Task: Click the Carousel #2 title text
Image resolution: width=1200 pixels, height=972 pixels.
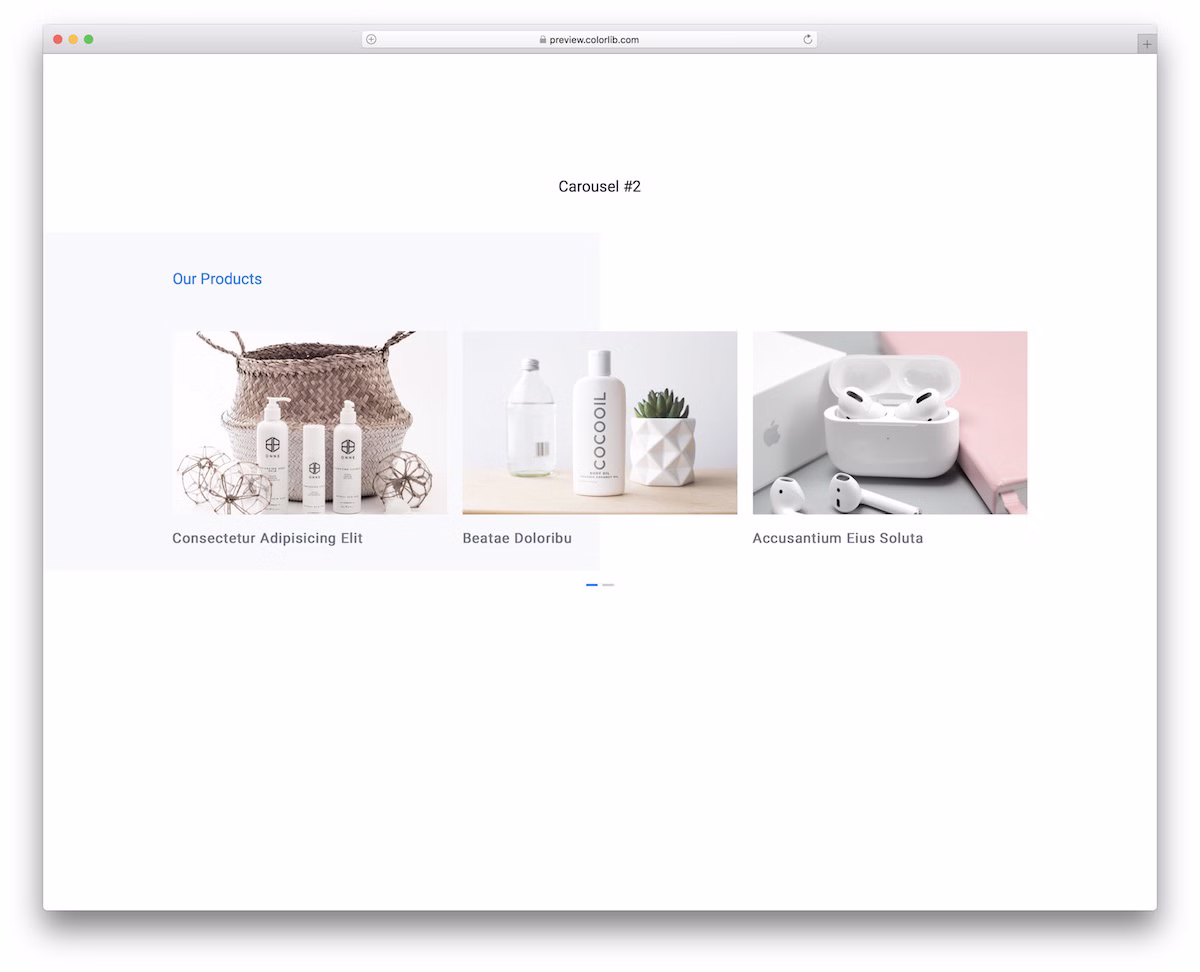Action: pos(599,186)
